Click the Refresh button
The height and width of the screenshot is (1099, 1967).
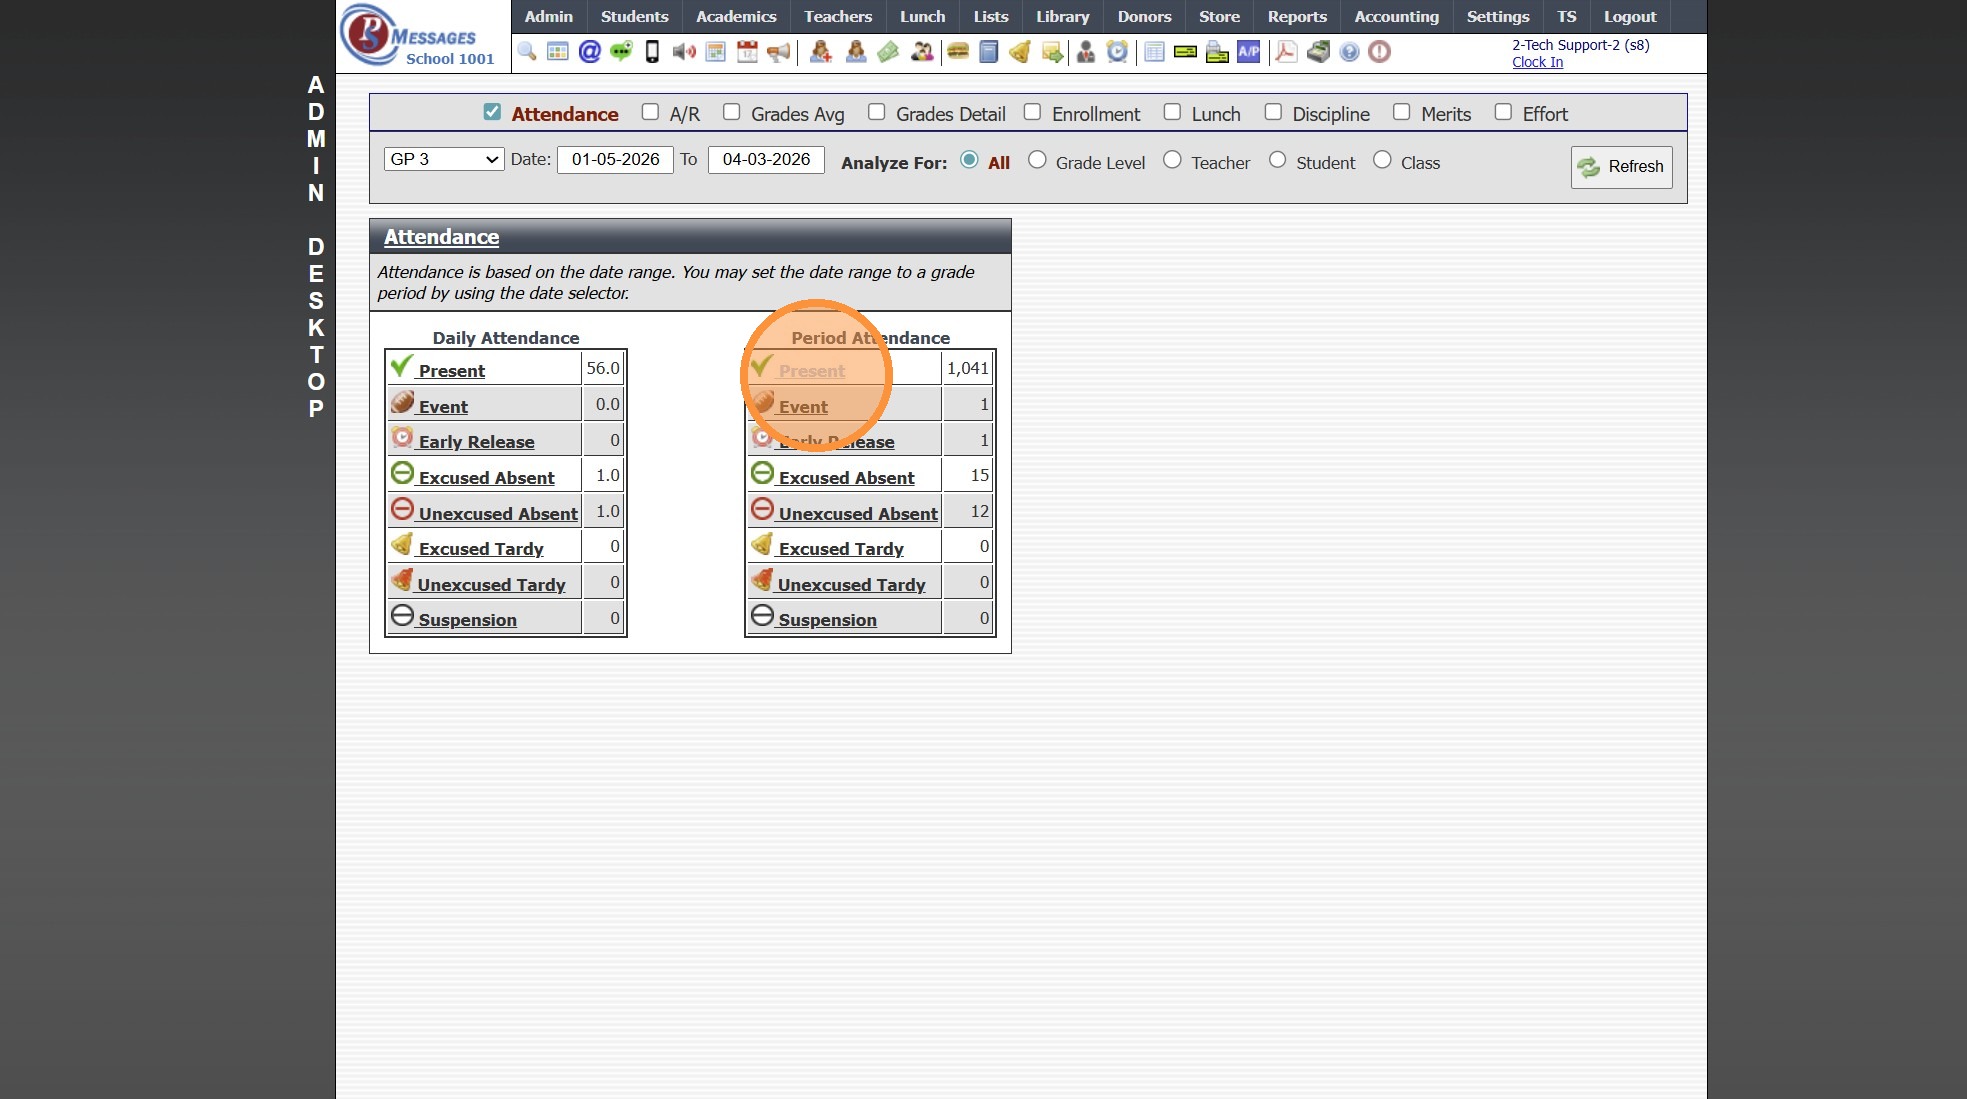[1621, 167]
